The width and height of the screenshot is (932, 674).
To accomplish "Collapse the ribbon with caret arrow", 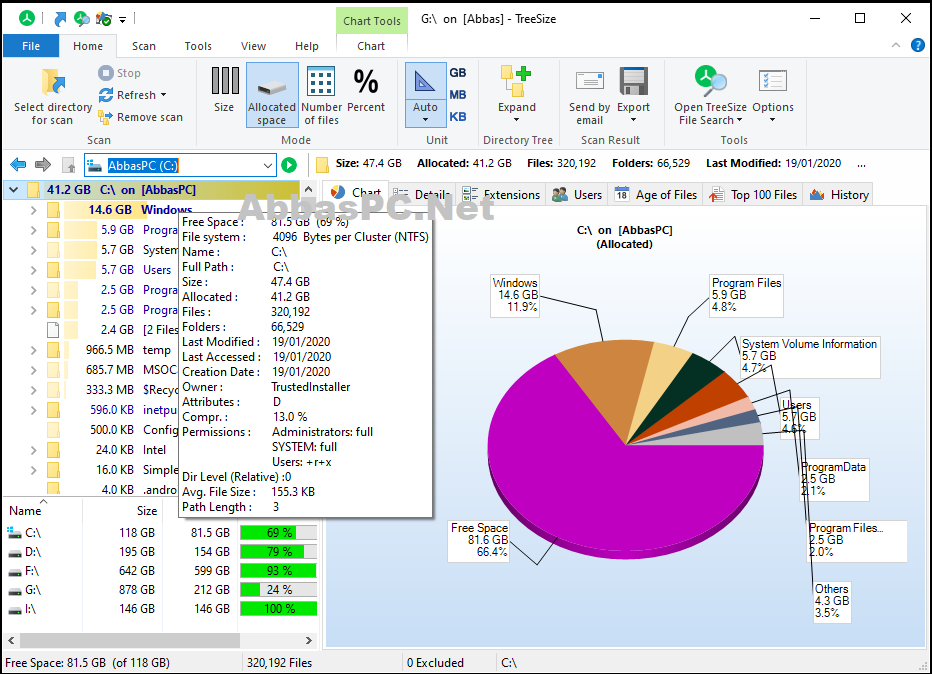I will click(x=896, y=45).
